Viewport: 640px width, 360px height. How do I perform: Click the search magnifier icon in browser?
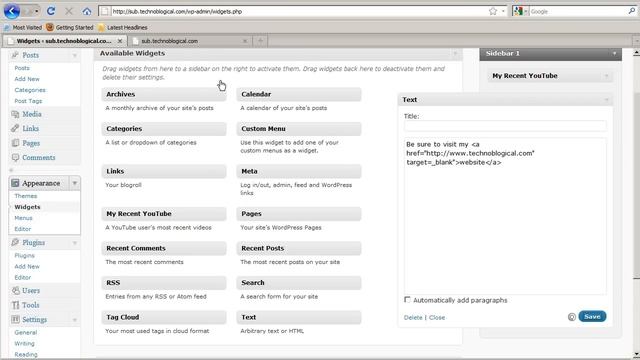pyautogui.click(x=632, y=11)
